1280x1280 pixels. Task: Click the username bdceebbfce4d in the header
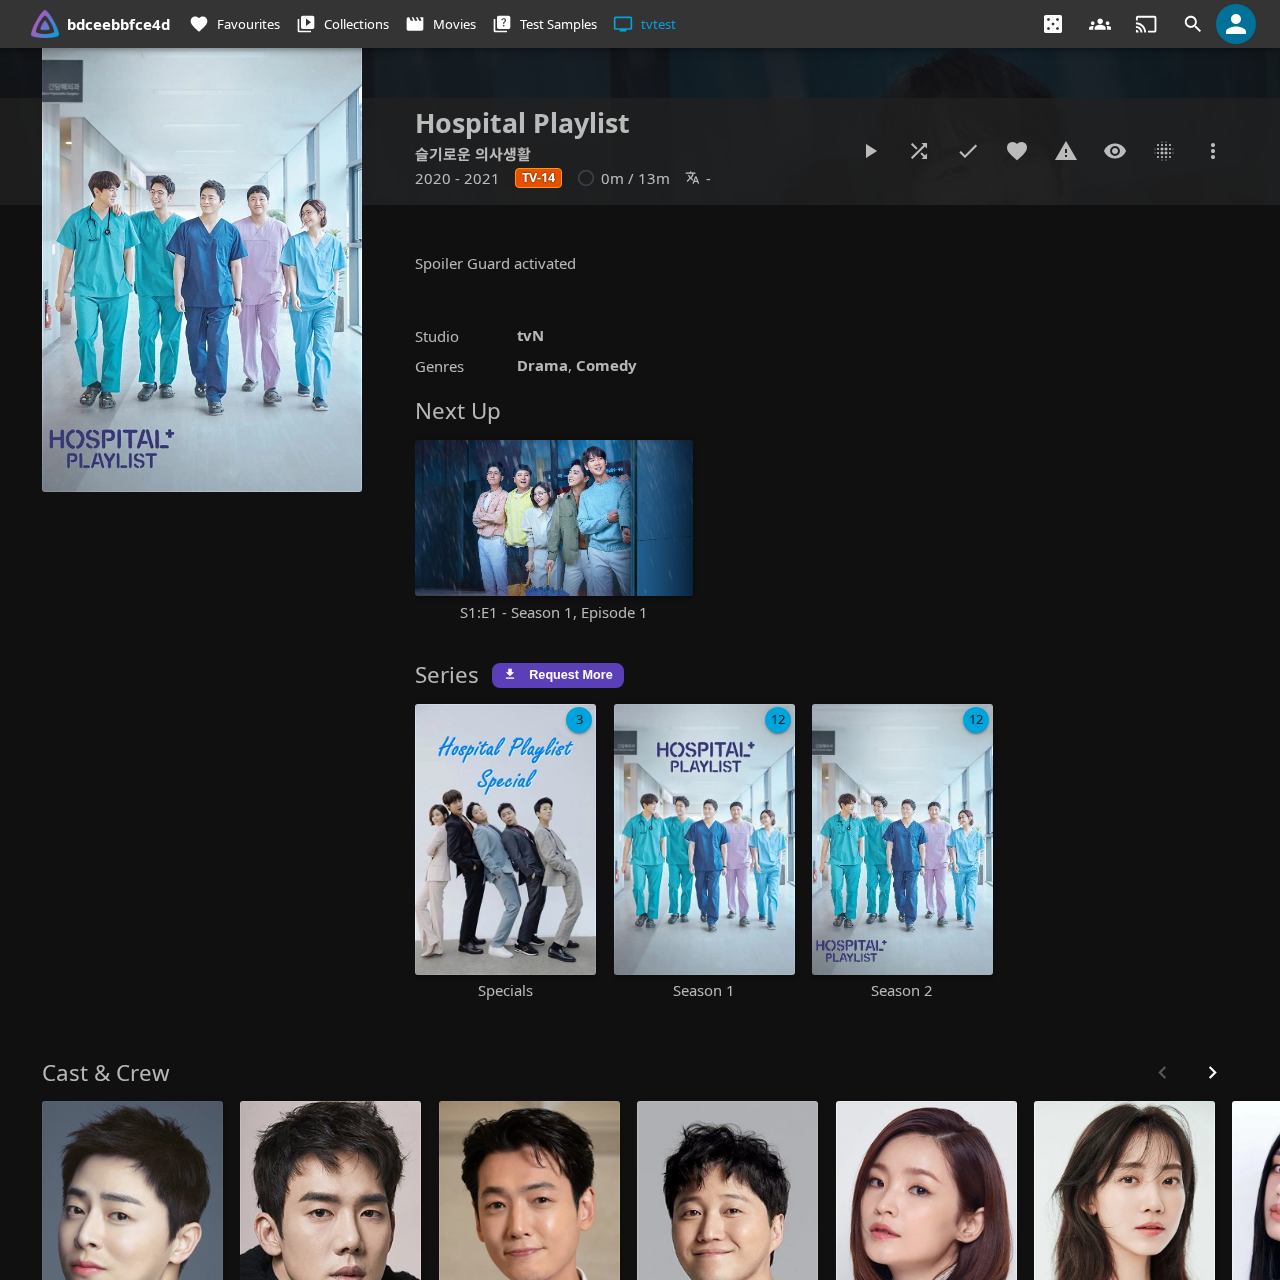[x=118, y=24]
